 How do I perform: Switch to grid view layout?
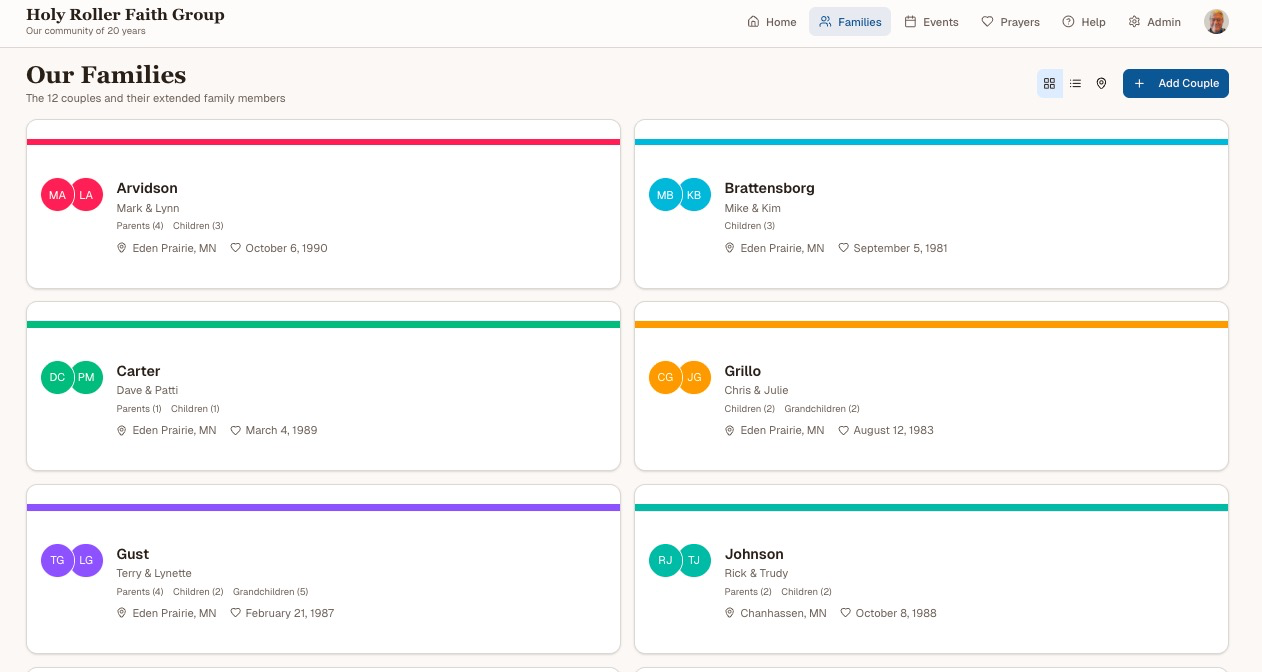pyautogui.click(x=1049, y=84)
